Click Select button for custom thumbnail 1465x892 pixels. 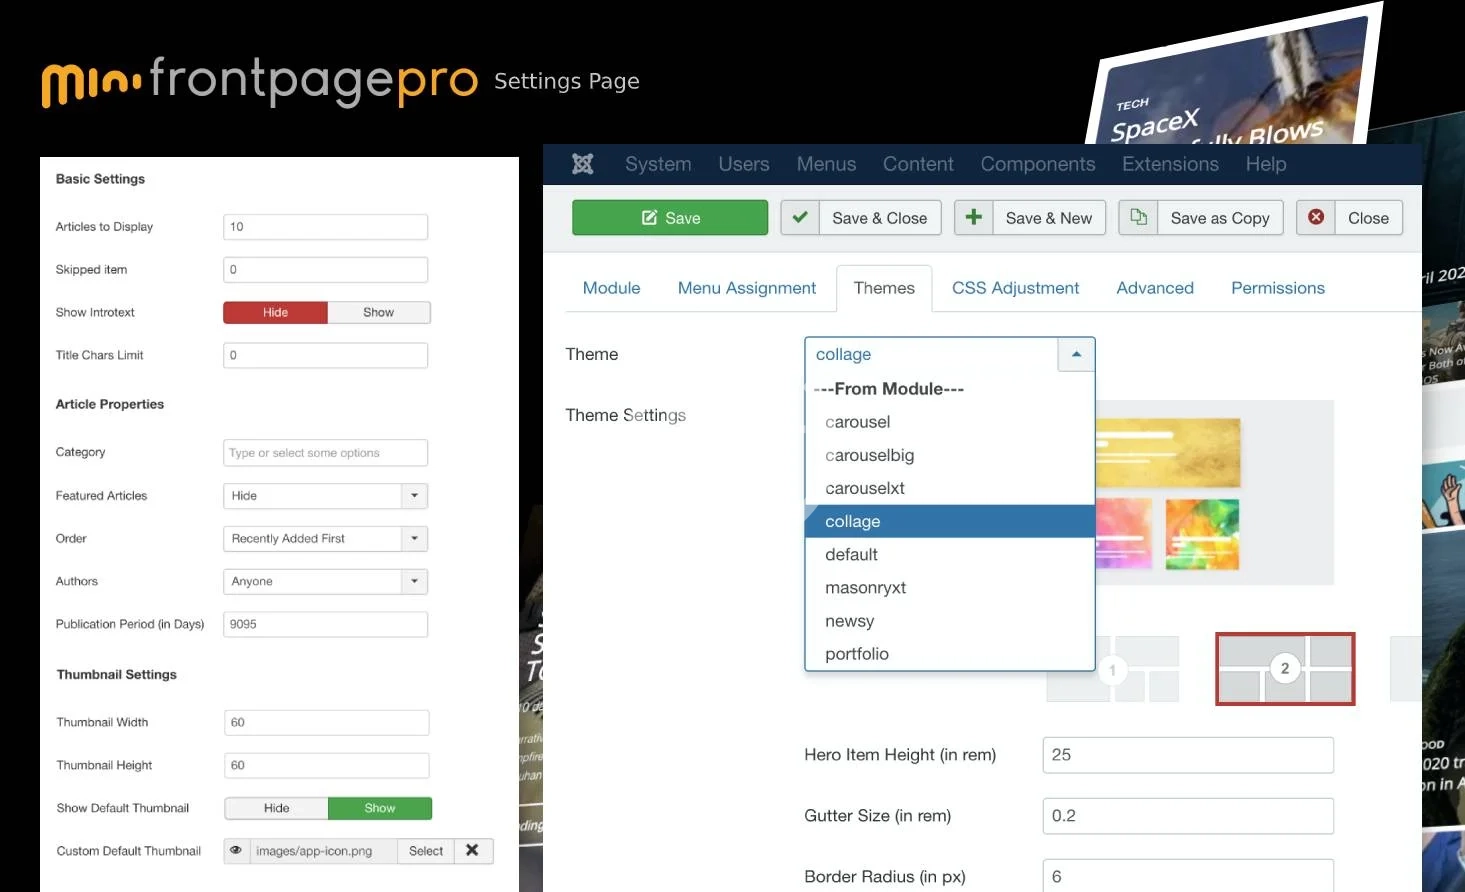[426, 851]
